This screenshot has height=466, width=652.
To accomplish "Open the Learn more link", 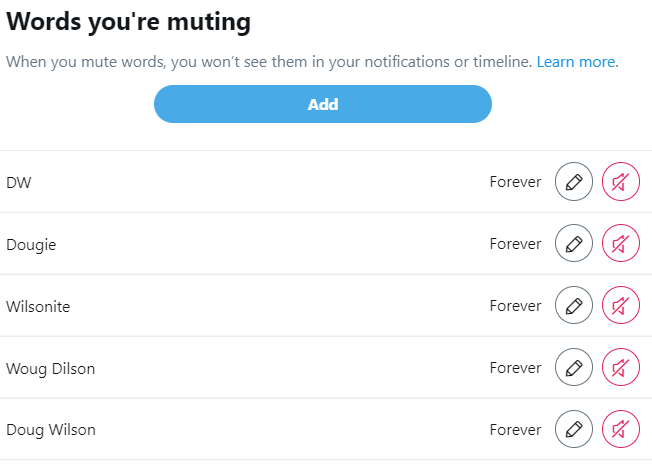I will tap(578, 62).
